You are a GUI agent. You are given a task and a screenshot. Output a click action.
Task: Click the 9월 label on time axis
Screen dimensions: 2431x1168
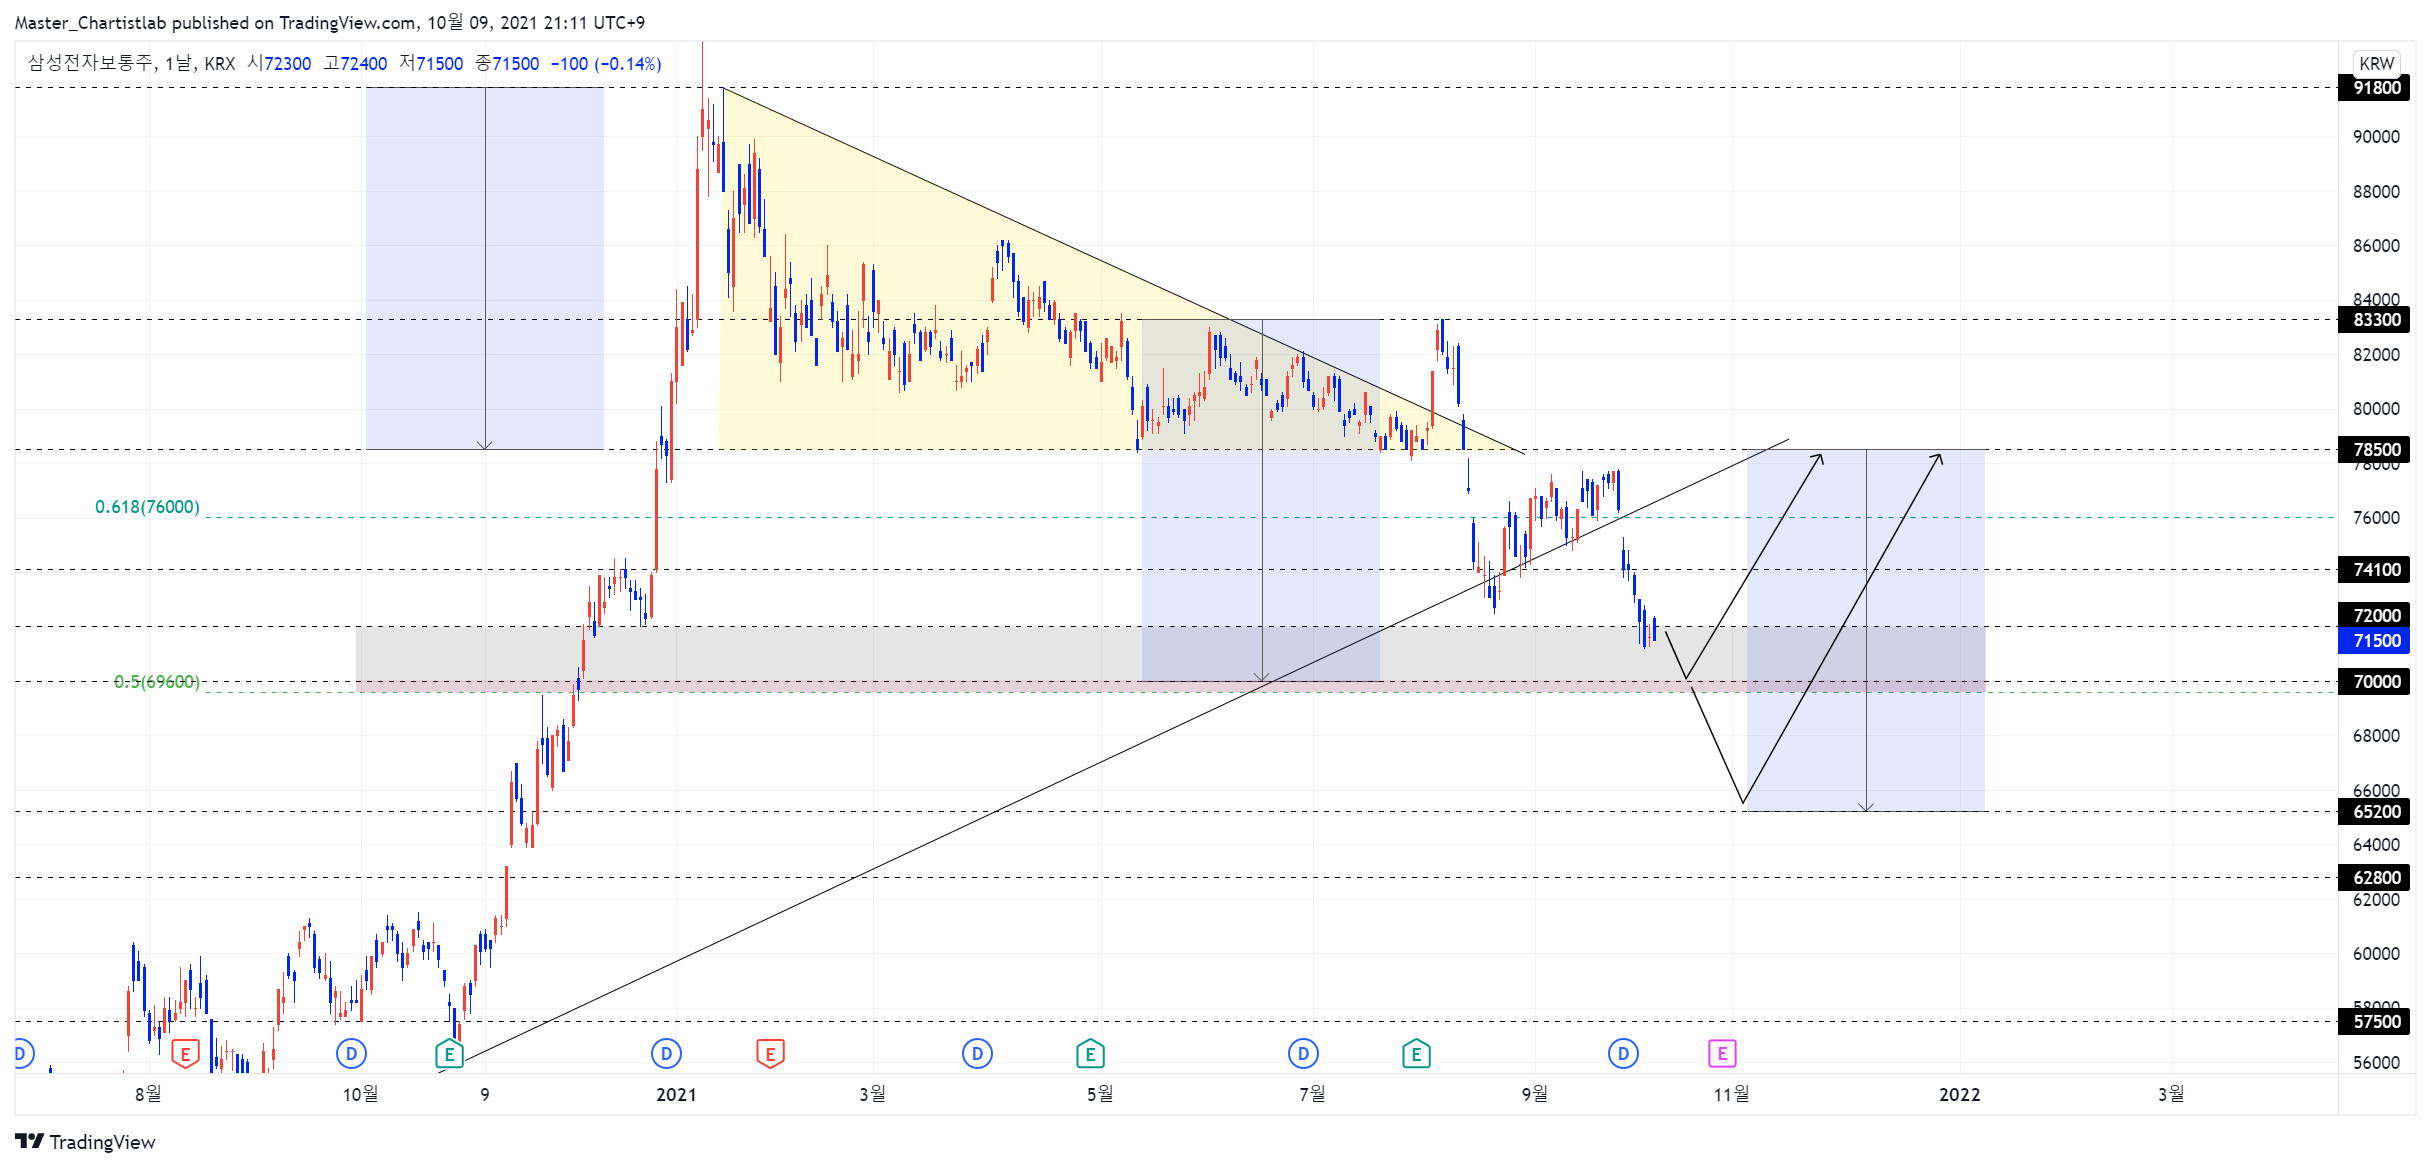coord(1534,1095)
